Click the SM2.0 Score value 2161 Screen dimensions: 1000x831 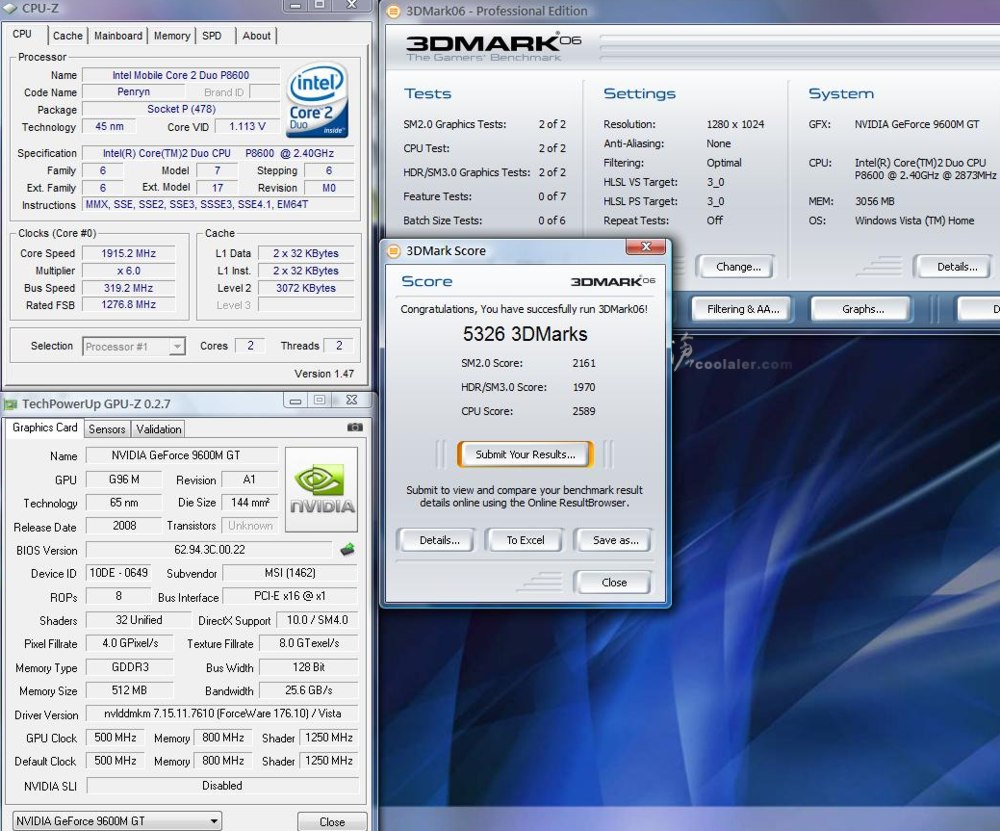tap(584, 363)
